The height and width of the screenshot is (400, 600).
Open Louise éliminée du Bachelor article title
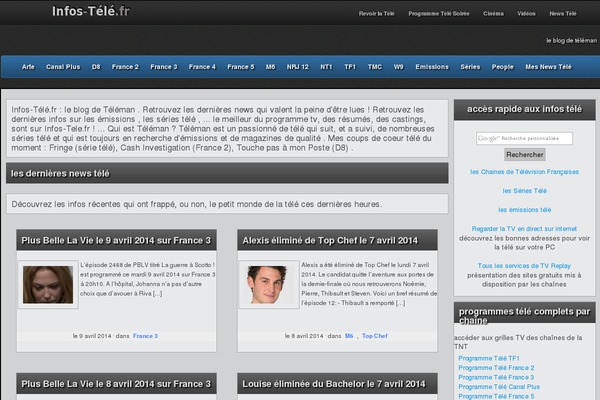(334, 384)
